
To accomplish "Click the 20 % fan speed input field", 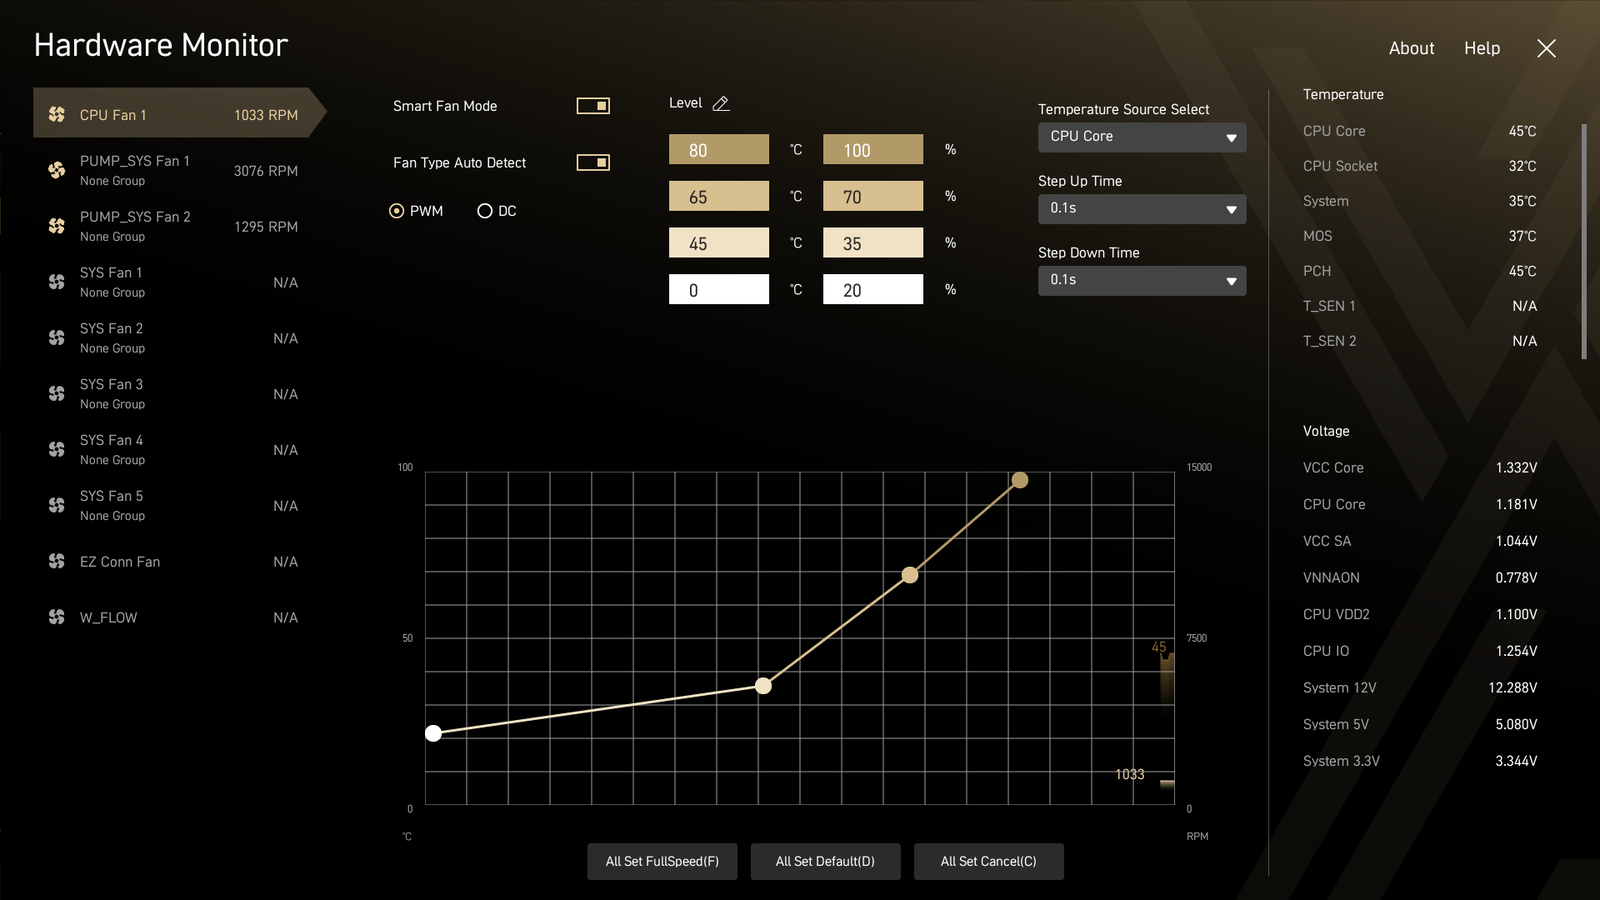I will pos(873,289).
